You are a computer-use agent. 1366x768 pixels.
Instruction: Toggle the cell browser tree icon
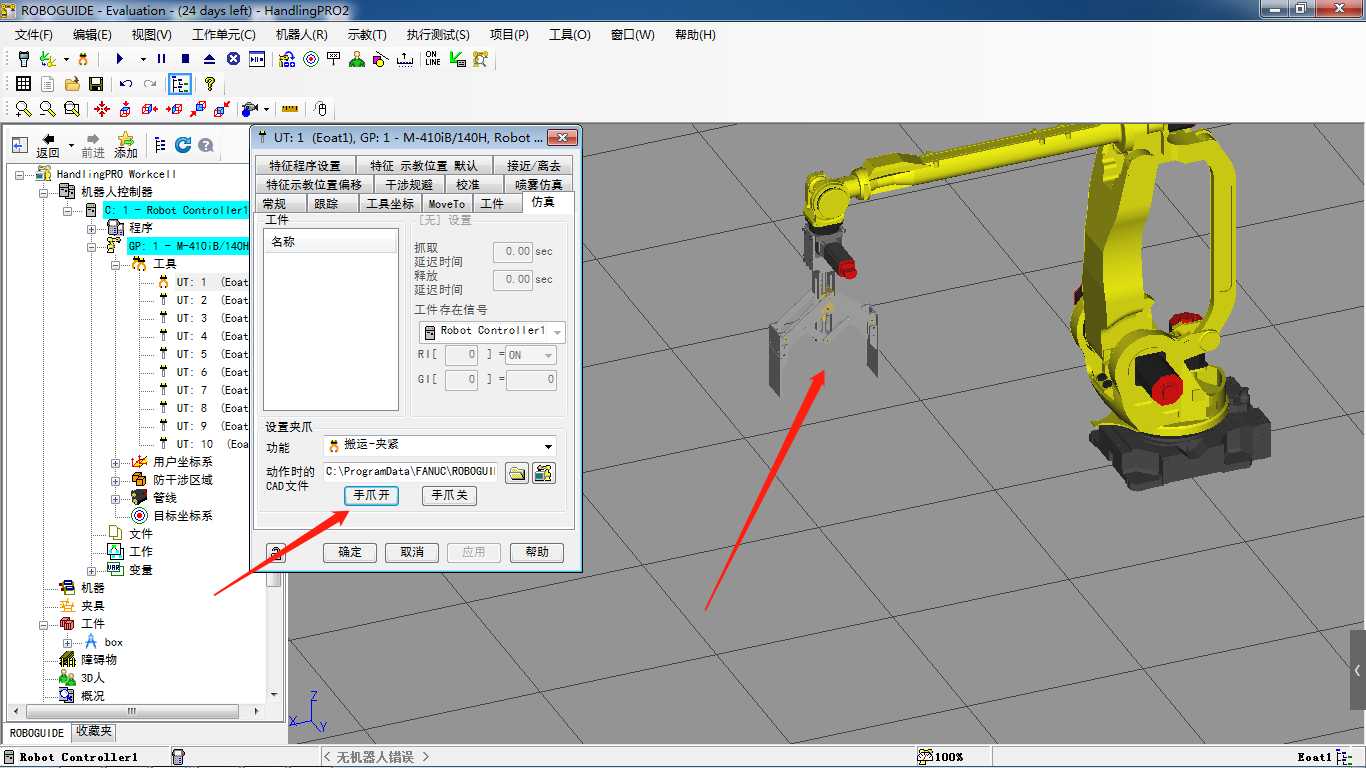click(x=180, y=84)
